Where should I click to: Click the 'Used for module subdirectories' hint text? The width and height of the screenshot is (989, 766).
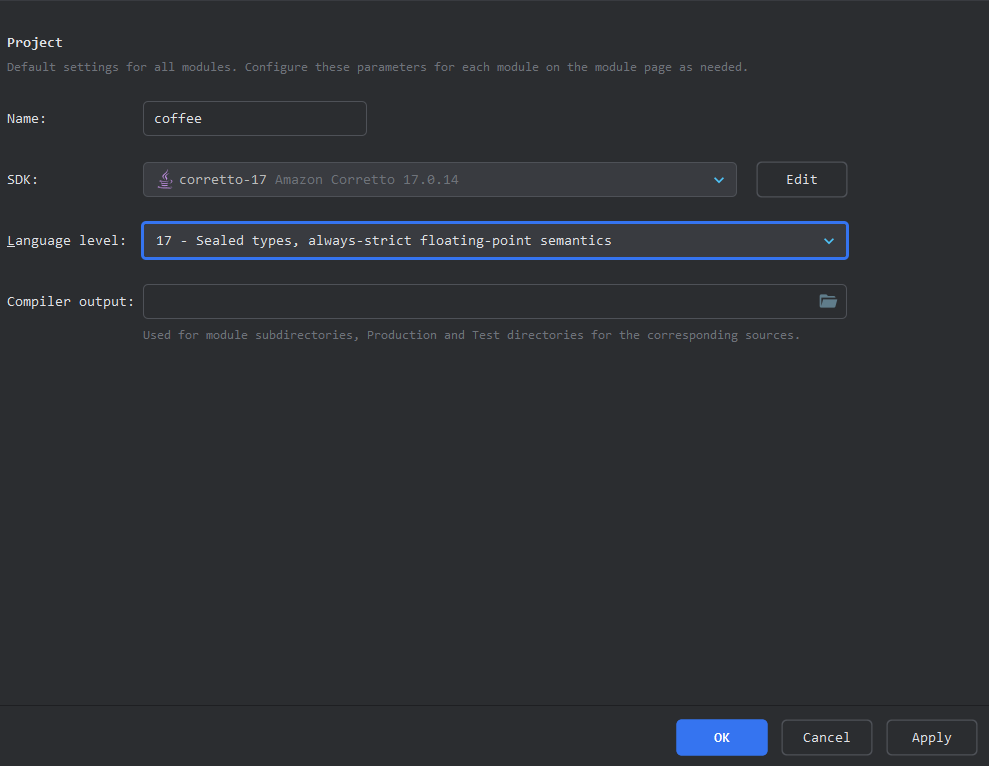(x=471, y=335)
